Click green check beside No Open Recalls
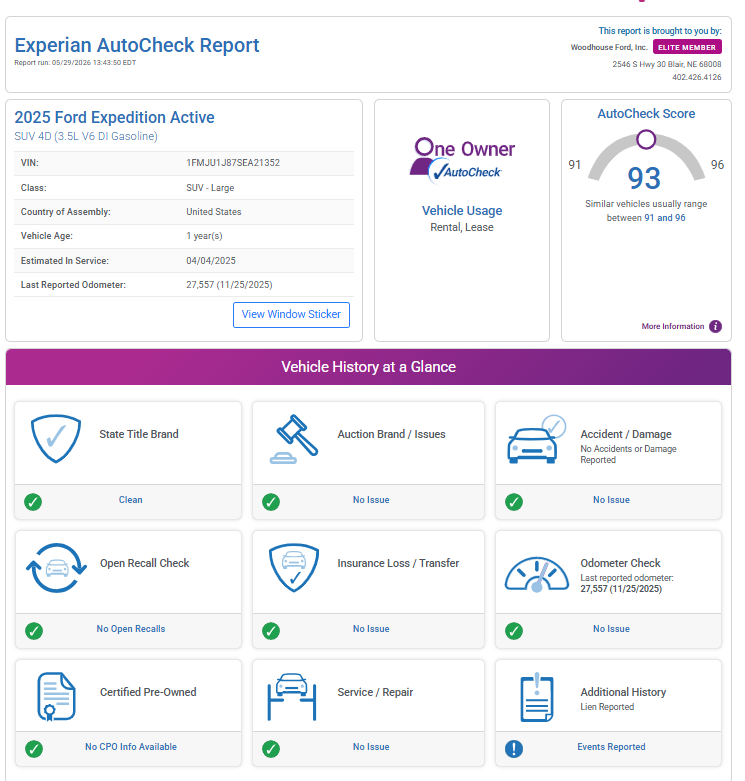 (x=34, y=631)
